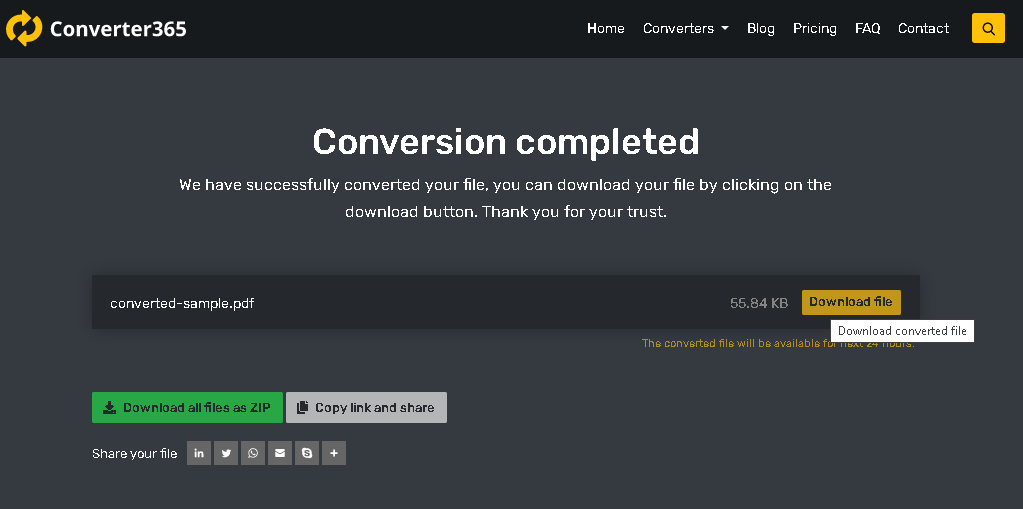1023x509 pixels.
Task: Share file on LinkedIn
Action: pos(199,454)
